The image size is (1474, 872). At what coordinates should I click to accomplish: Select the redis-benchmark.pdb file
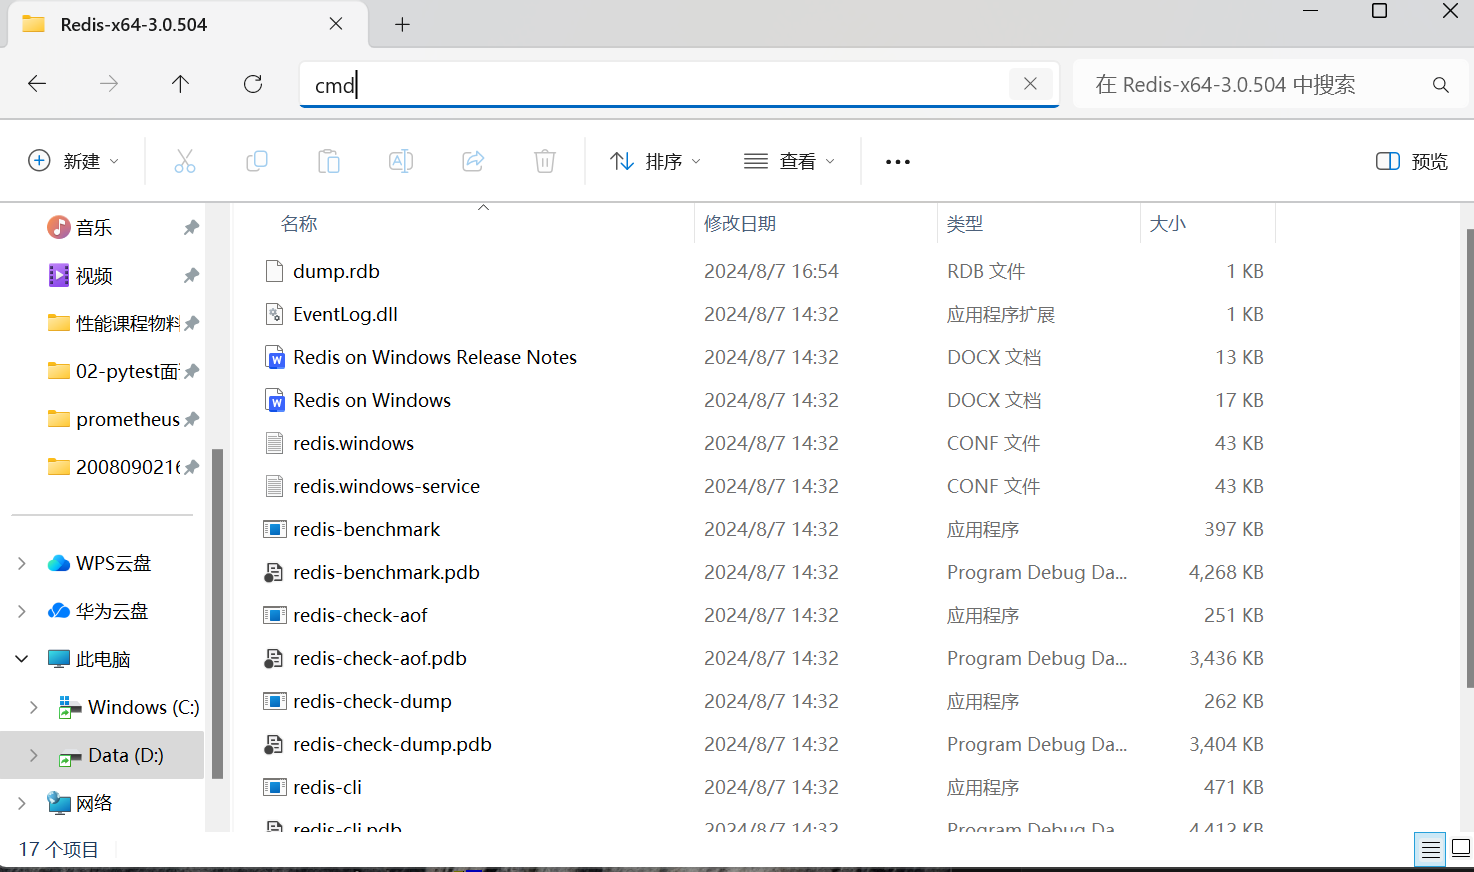pyautogui.click(x=386, y=572)
